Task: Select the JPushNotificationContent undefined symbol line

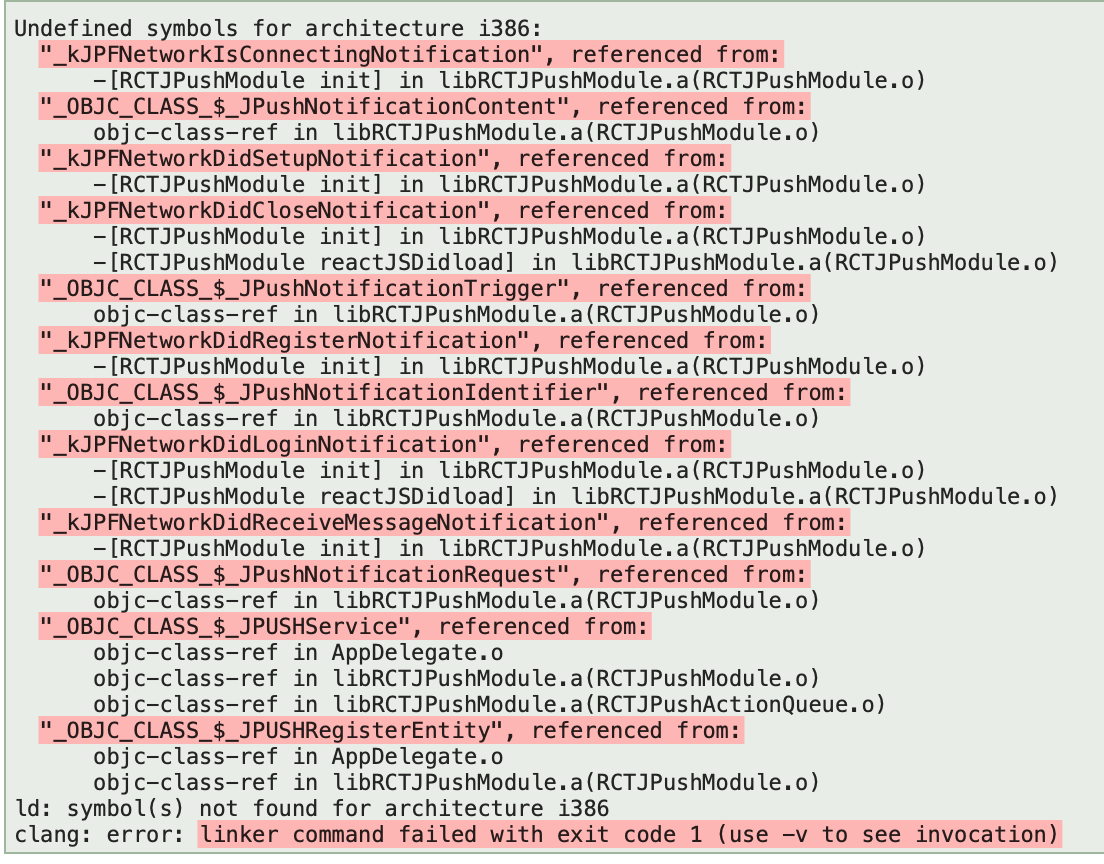Action: tap(424, 106)
